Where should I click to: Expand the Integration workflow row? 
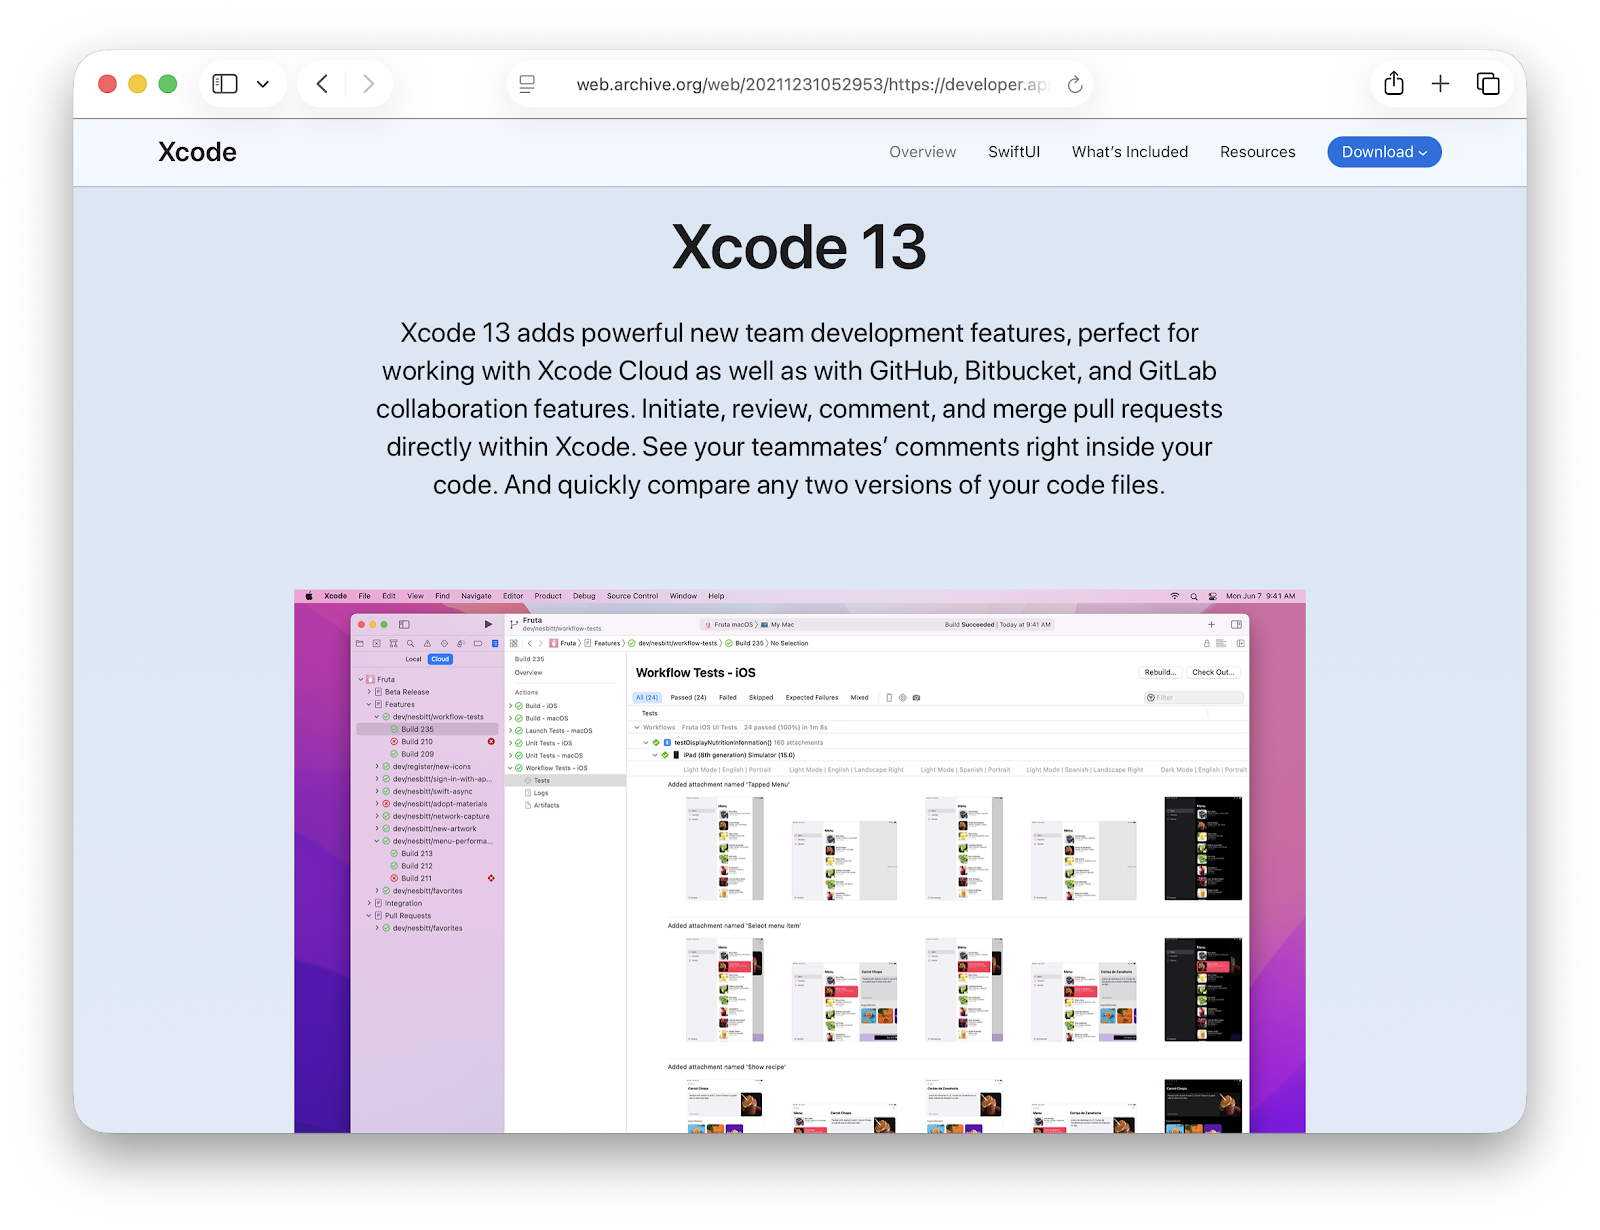(x=369, y=903)
